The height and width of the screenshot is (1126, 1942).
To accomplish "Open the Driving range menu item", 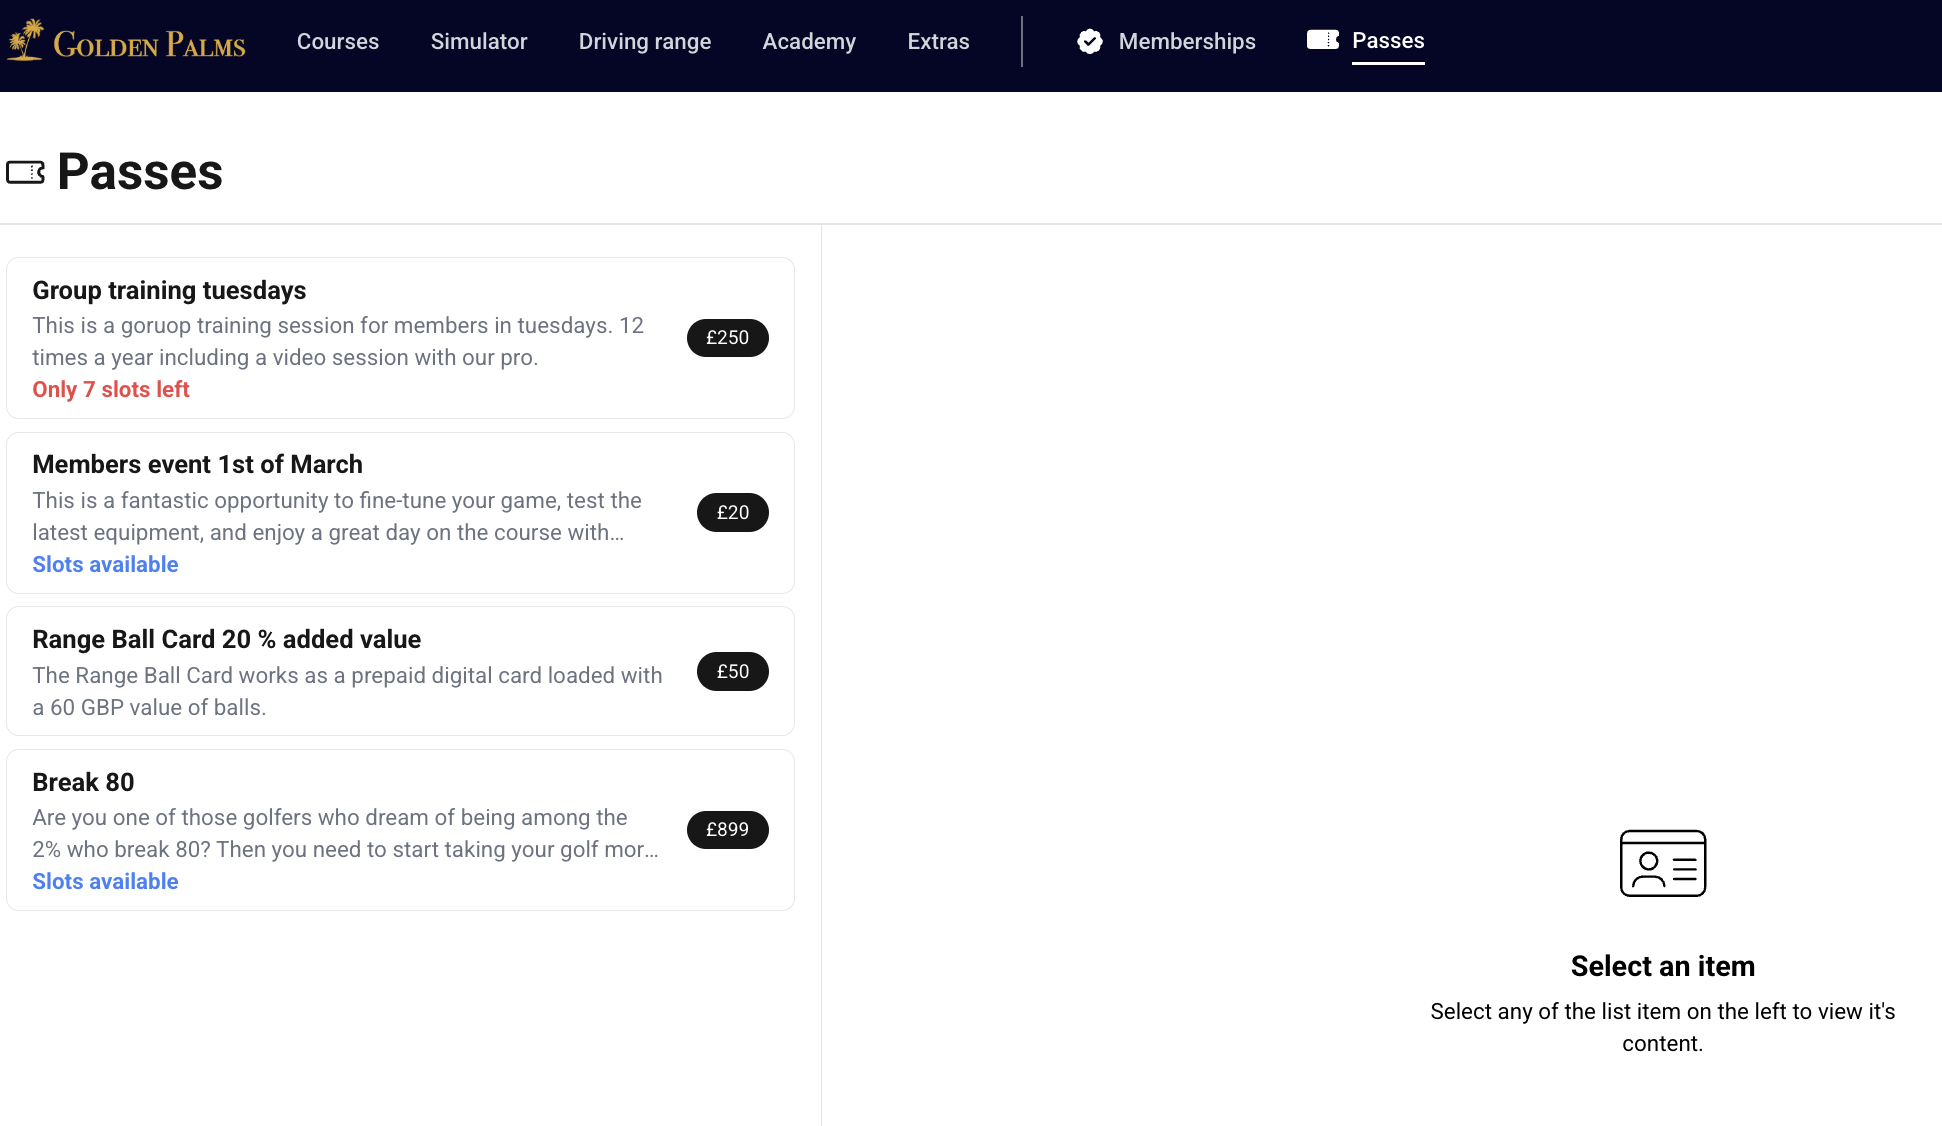I will 644,41.
